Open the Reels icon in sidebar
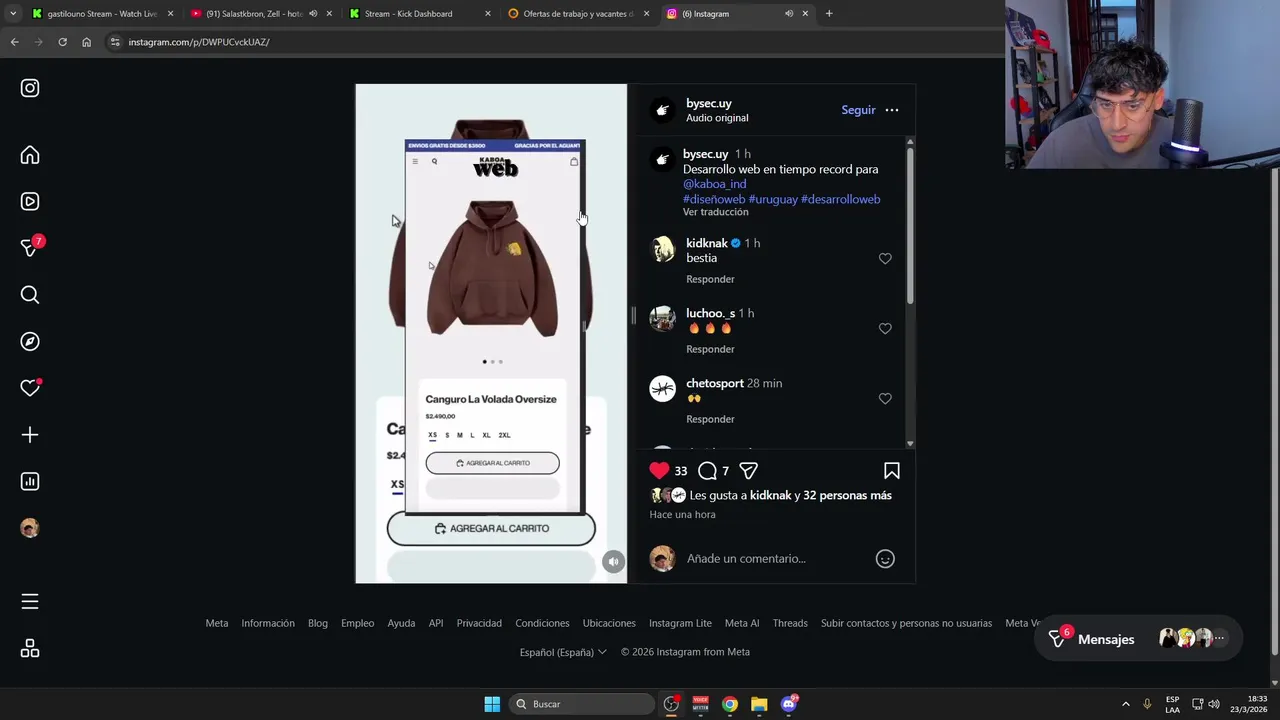The image size is (1280, 720). 30,201
